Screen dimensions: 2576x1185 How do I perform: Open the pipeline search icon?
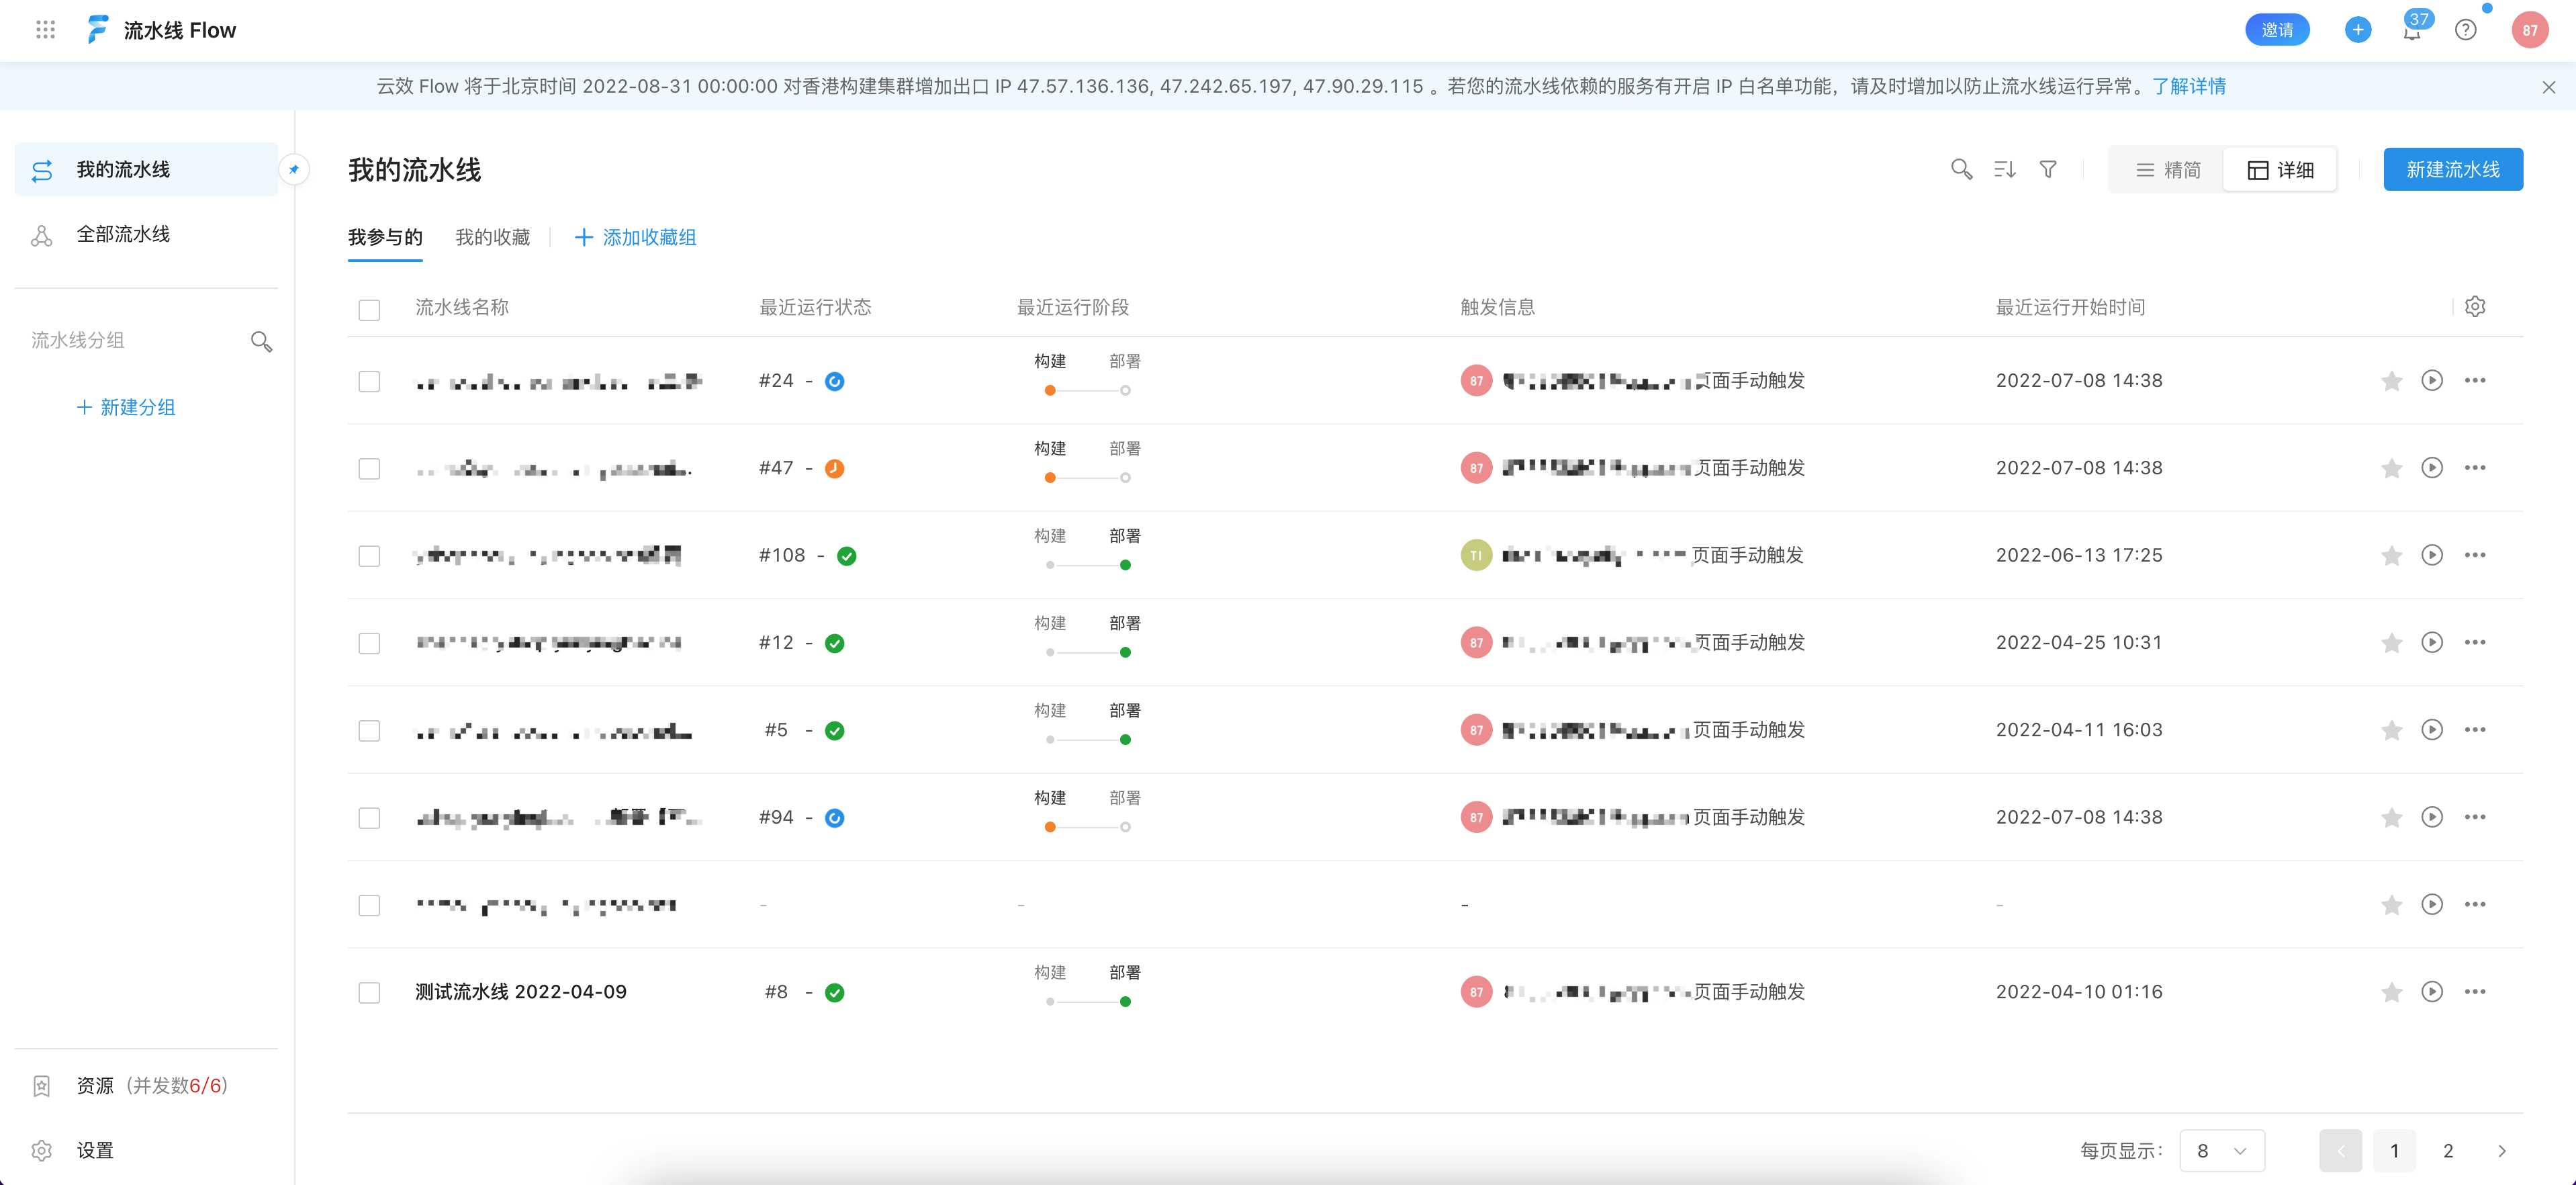point(1962,169)
